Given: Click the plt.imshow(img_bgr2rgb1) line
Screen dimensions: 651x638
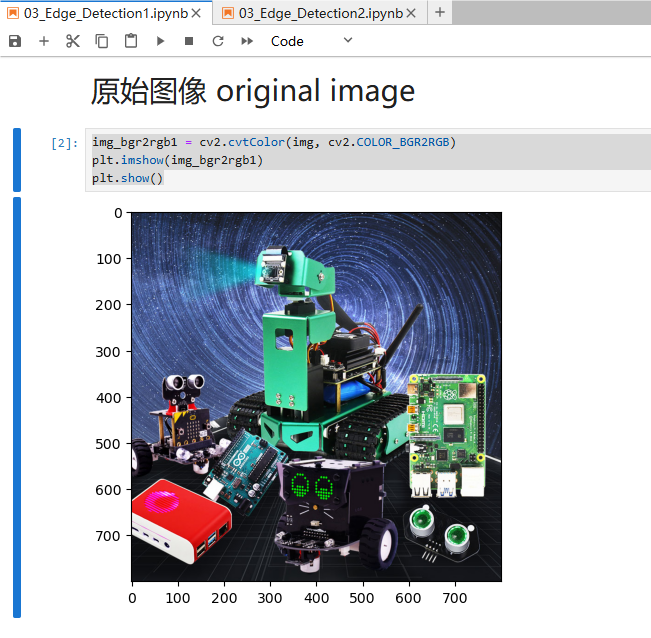Looking at the screenshot, I should tap(178, 160).
